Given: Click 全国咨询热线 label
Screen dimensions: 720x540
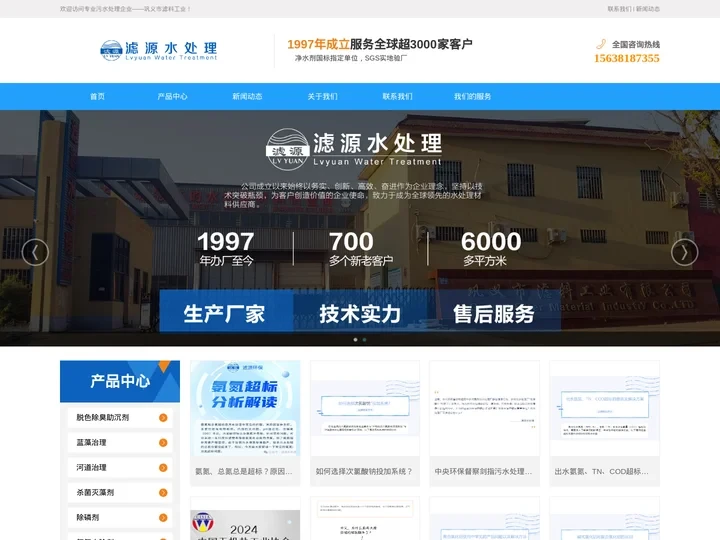Looking at the screenshot, I should coord(636,45).
